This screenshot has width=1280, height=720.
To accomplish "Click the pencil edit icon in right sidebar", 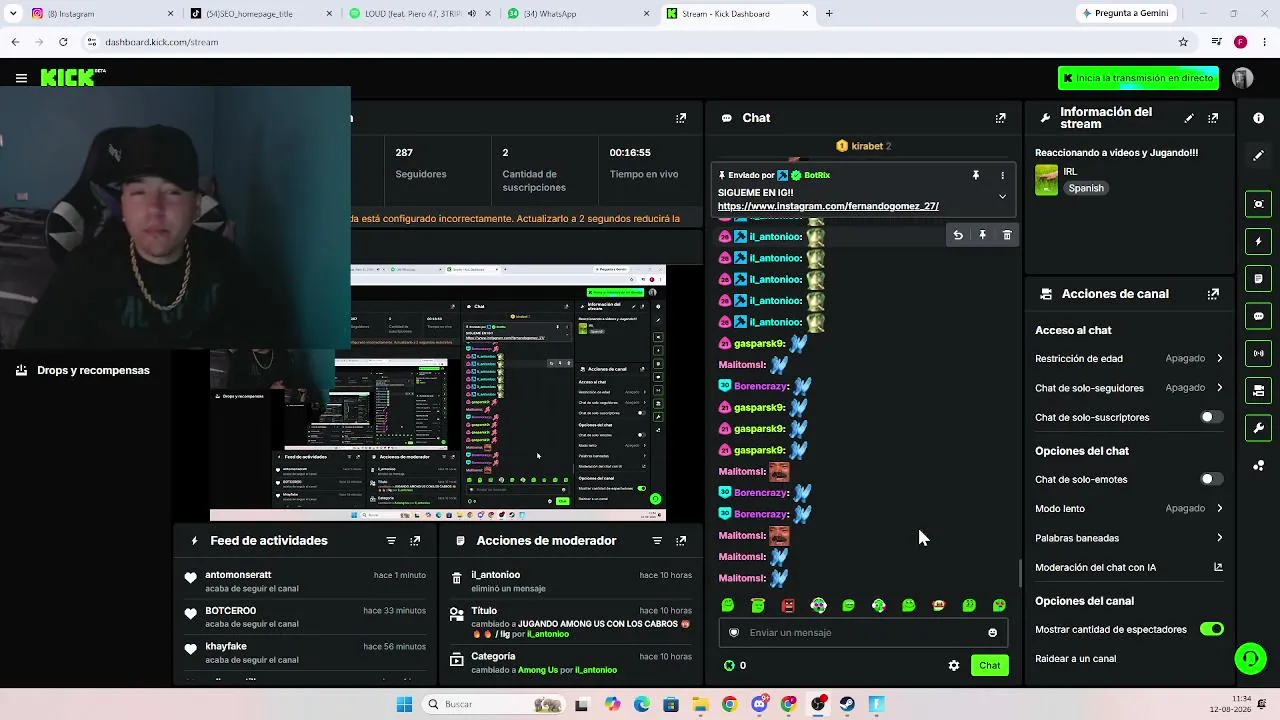I will click(1258, 155).
